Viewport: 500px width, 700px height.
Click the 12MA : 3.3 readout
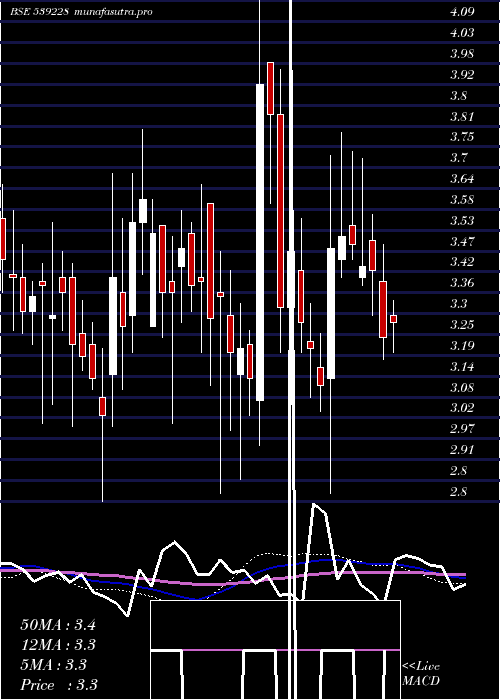tap(58, 645)
